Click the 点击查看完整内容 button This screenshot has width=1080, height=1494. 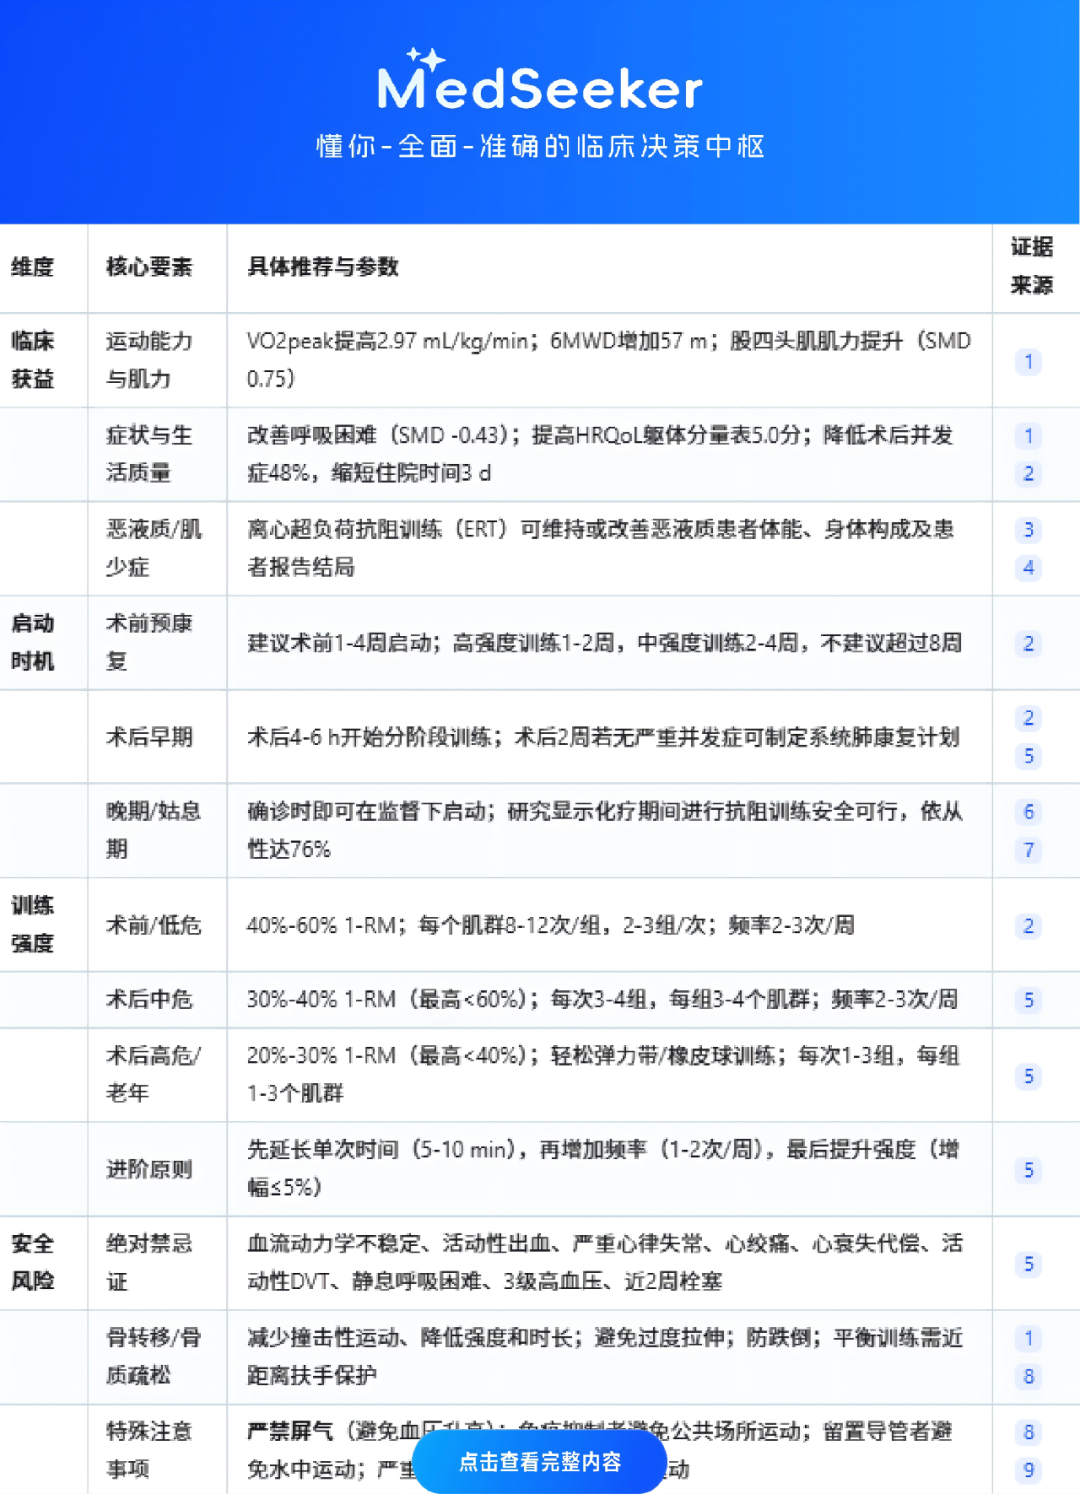coord(540,1462)
